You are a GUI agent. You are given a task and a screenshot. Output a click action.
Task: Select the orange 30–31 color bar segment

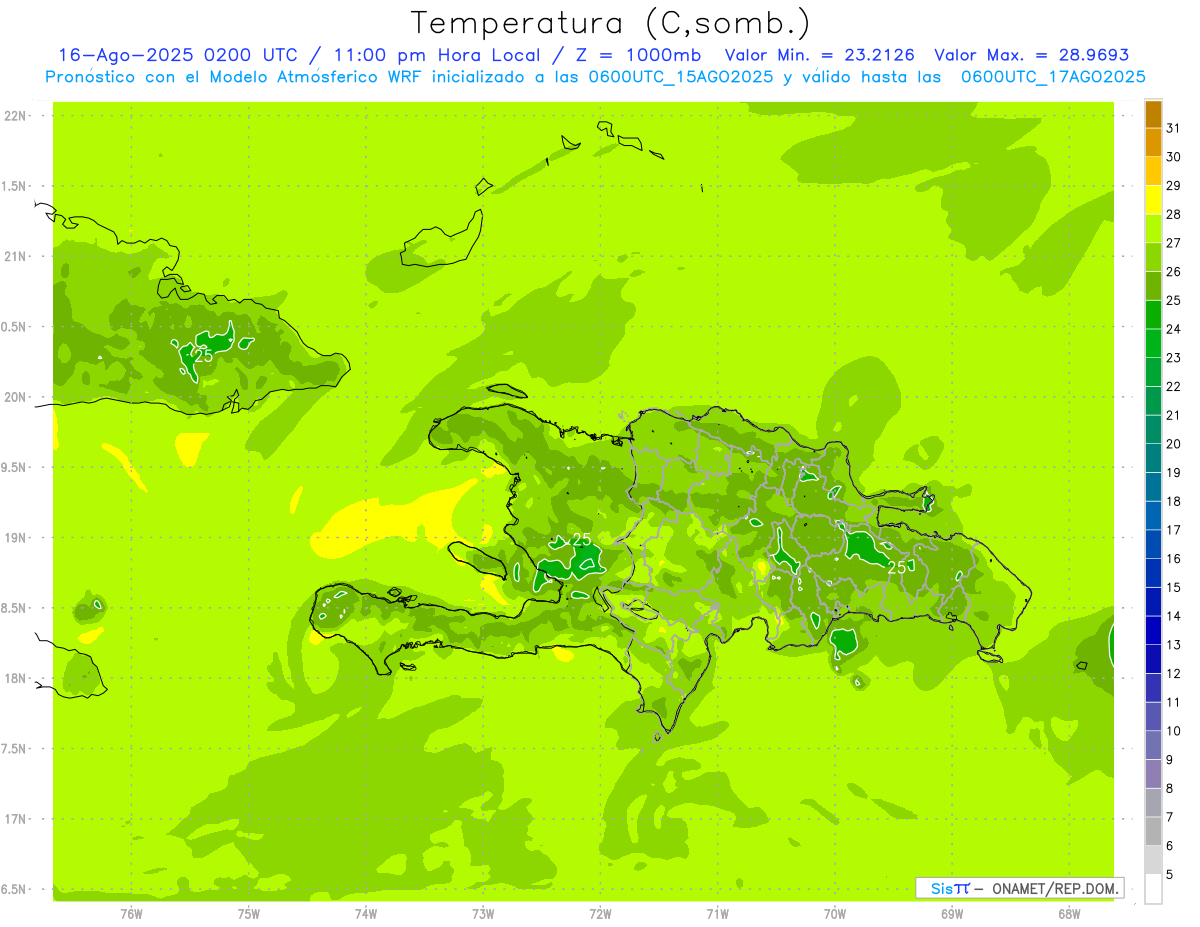pyautogui.click(x=1153, y=143)
